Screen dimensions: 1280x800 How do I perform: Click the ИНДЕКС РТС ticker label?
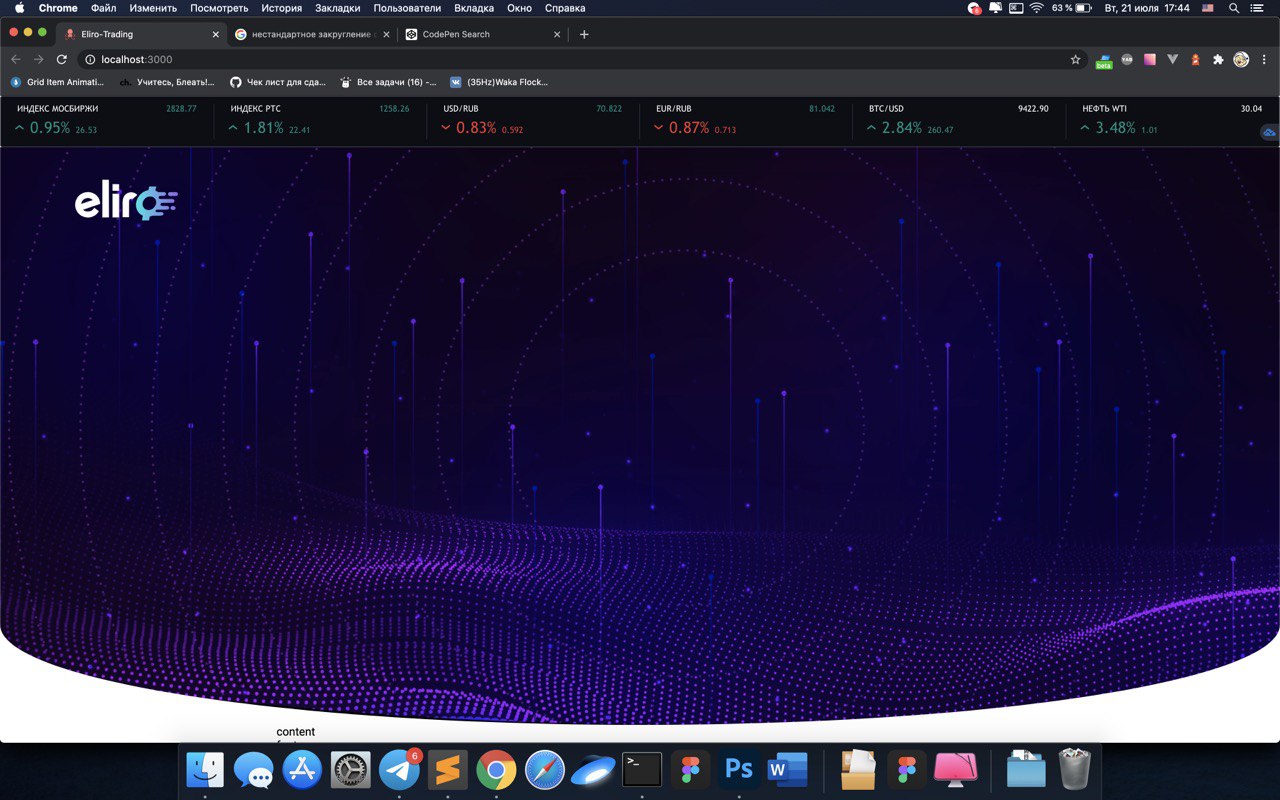[x=255, y=108]
